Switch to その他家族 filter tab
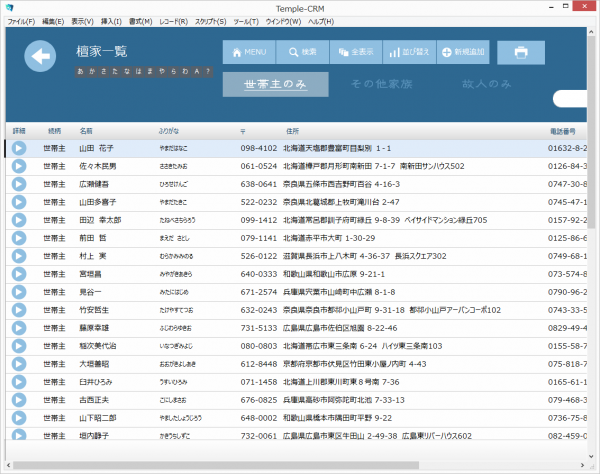 382,84
